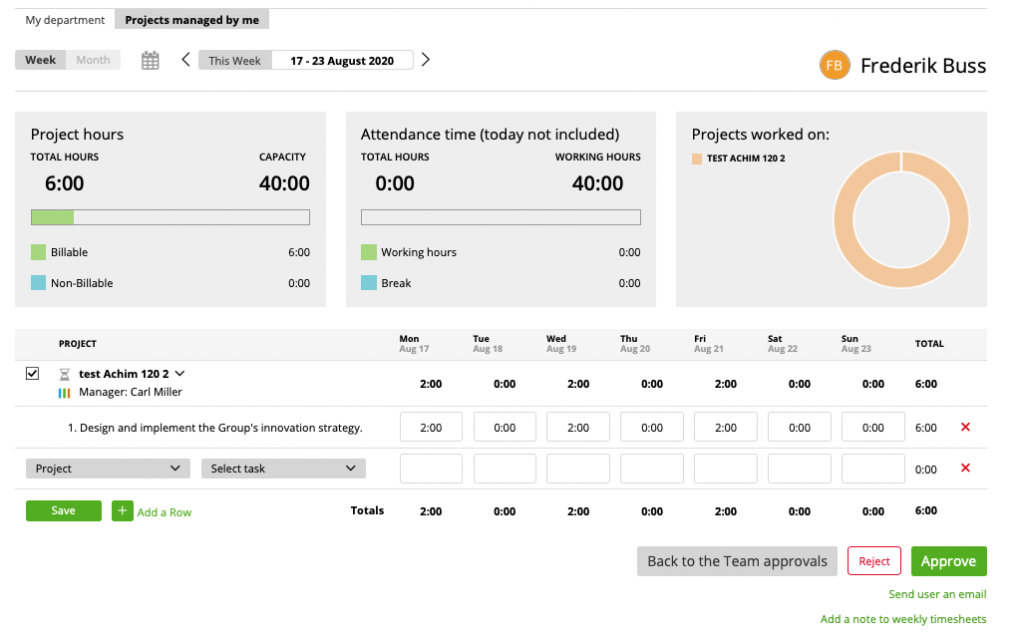Go to next week using the right arrow
Image resolution: width=1024 pixels, height=636 pixels.
[425, 59]
